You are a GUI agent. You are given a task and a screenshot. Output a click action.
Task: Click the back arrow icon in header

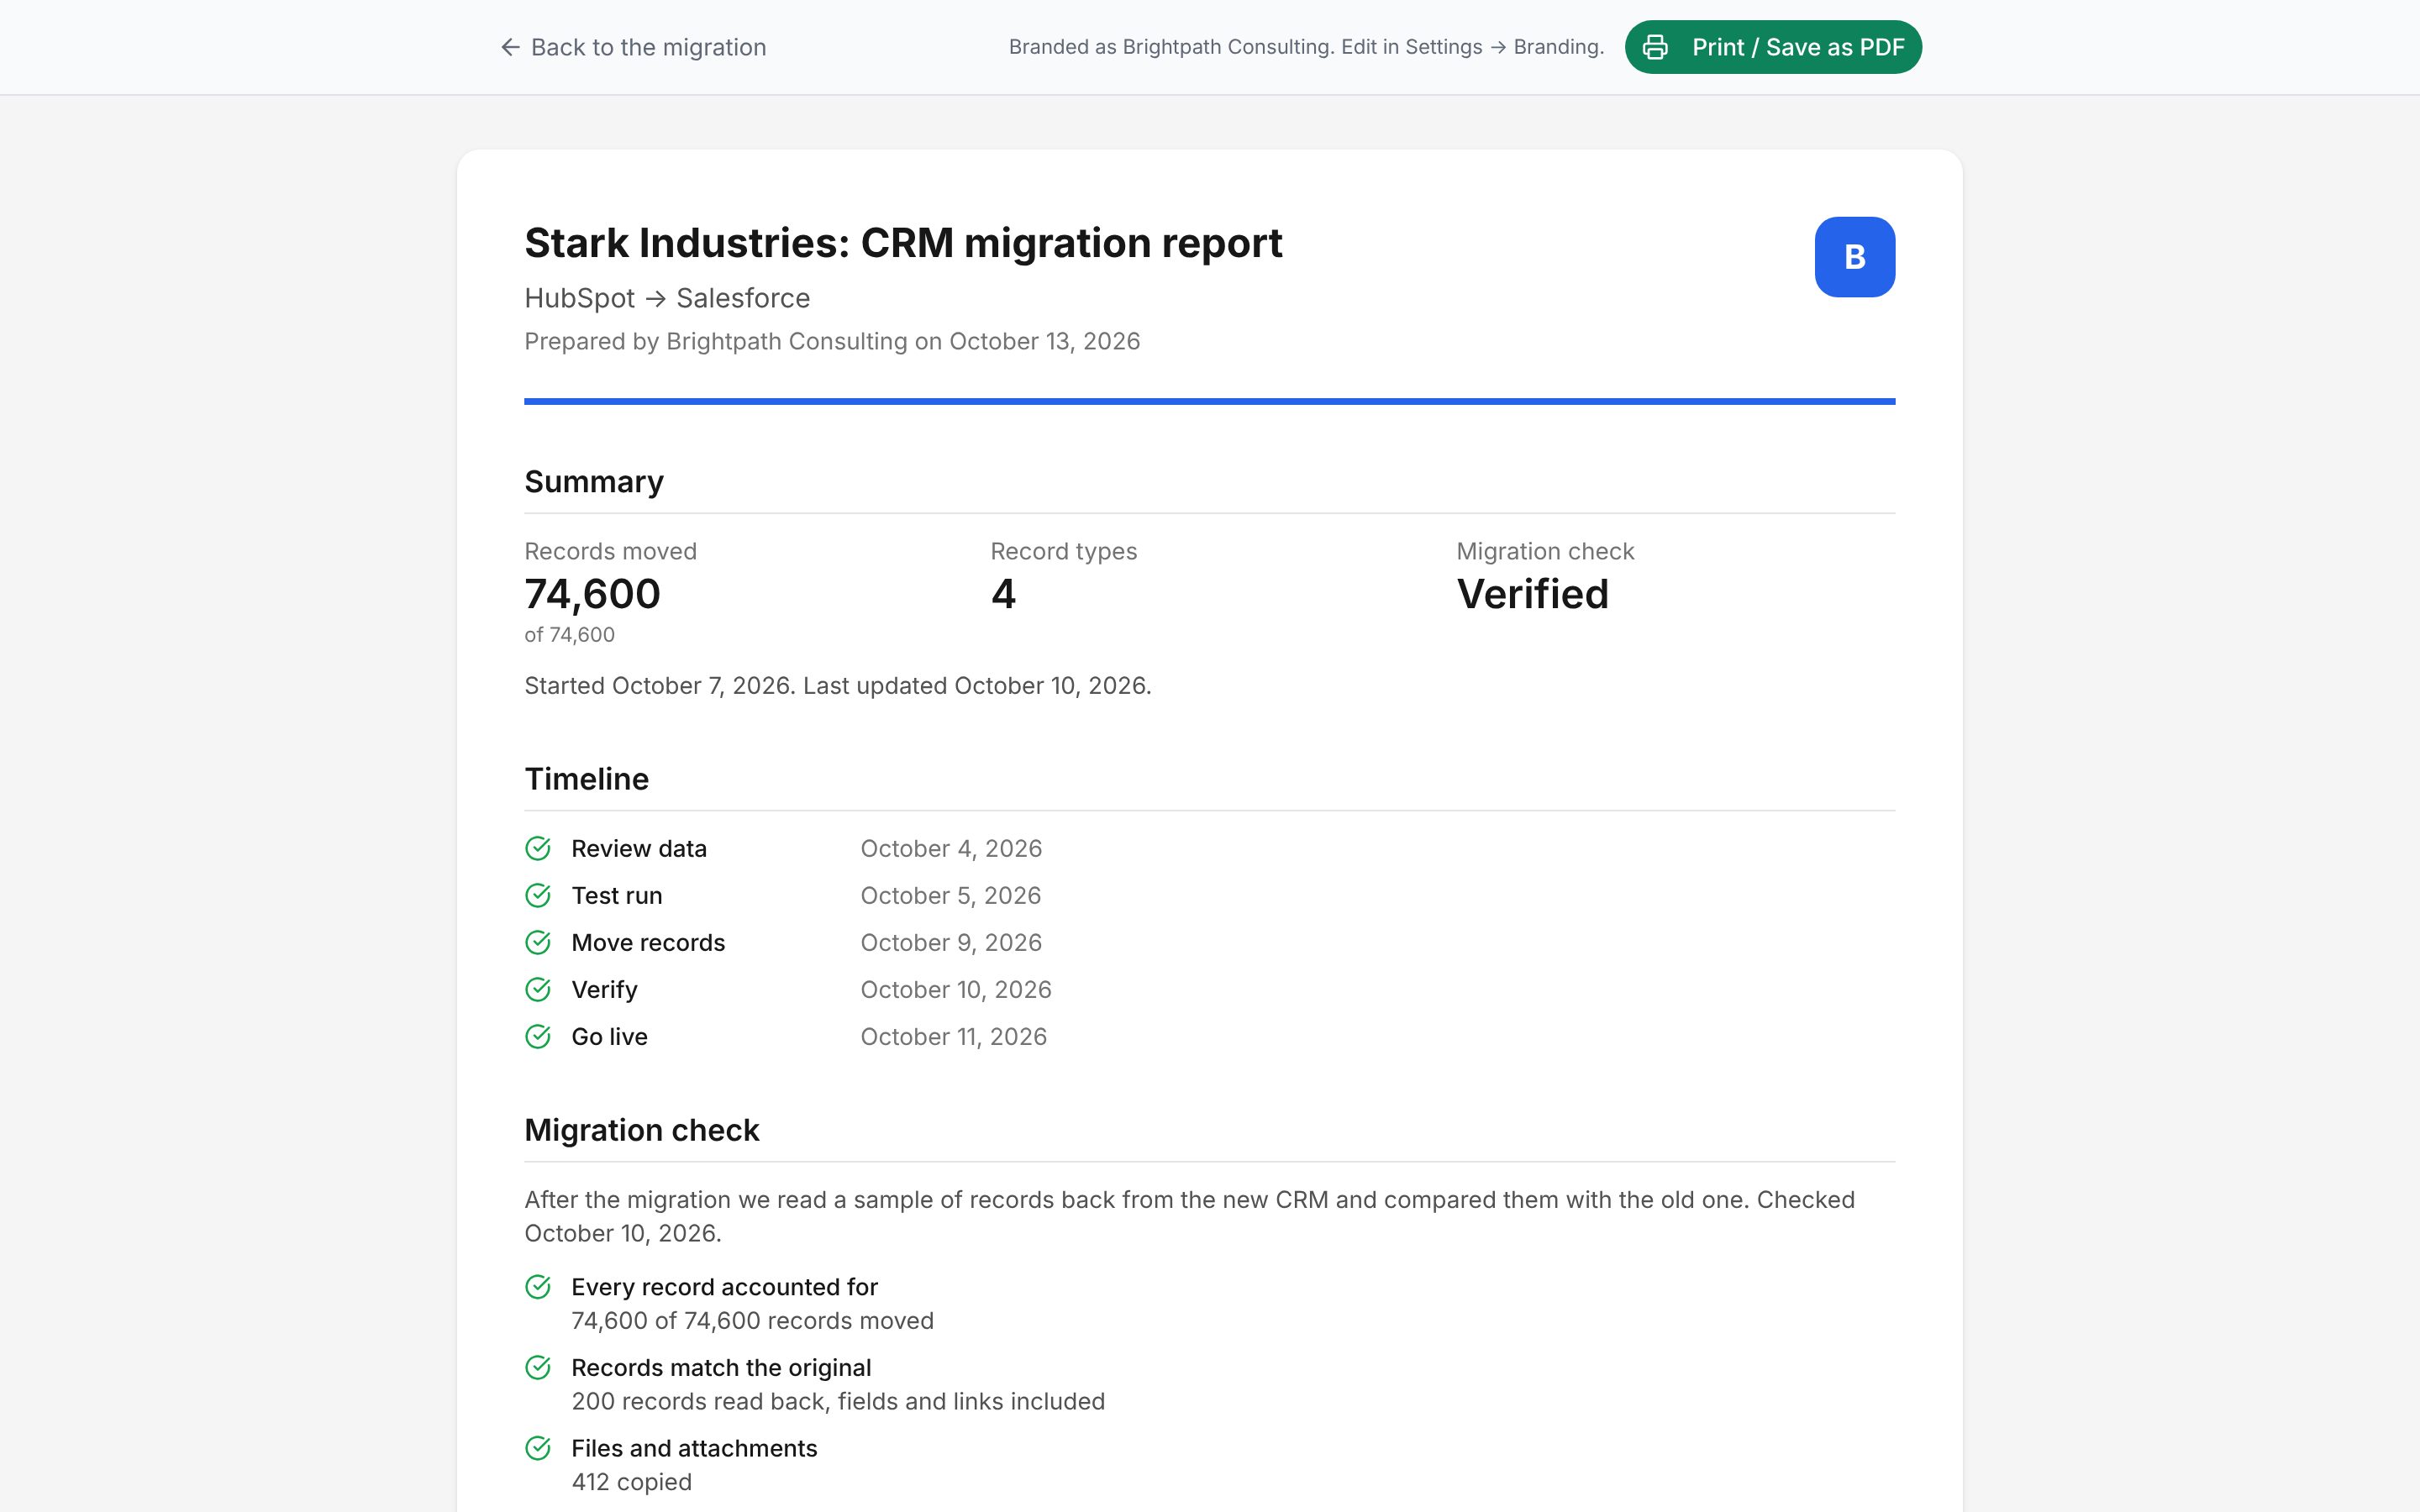[x=510, y=47]
